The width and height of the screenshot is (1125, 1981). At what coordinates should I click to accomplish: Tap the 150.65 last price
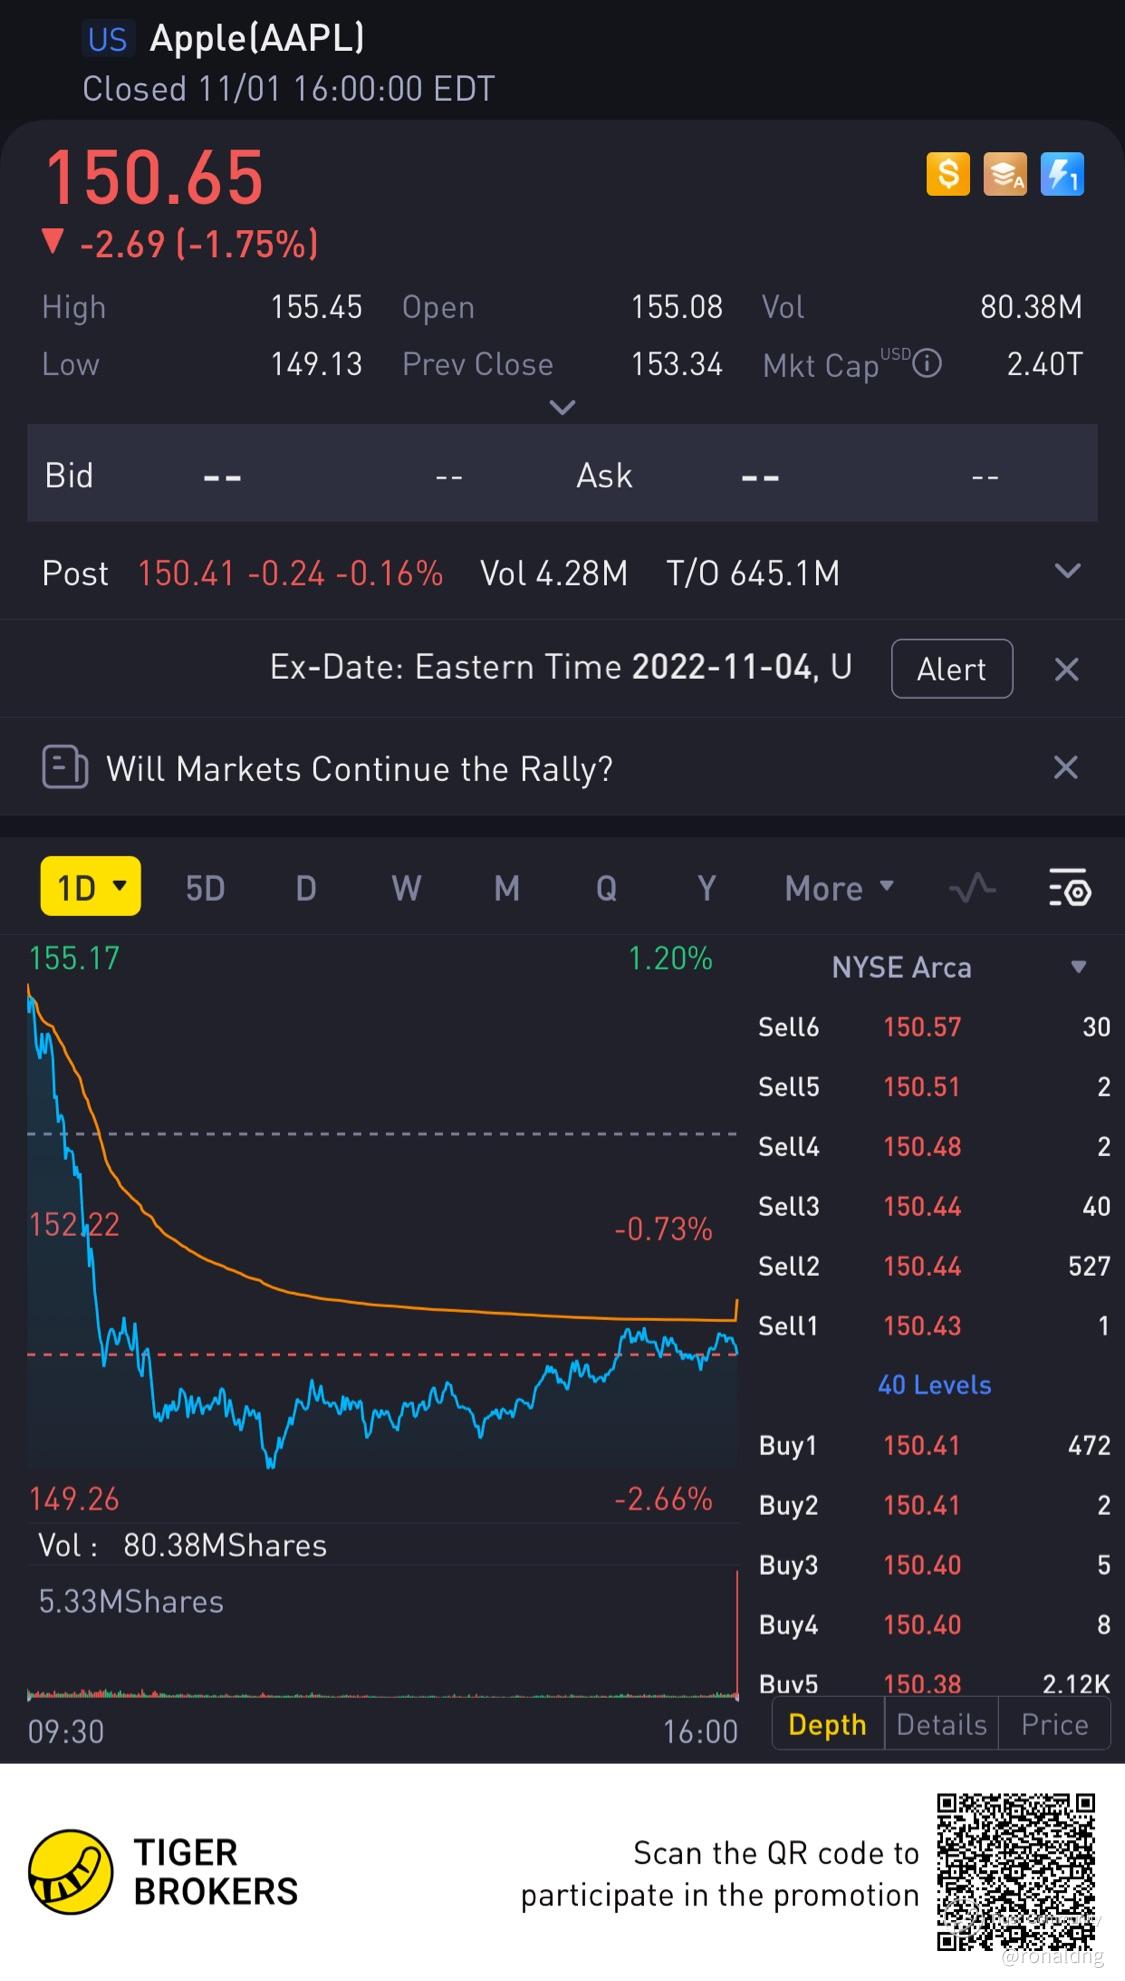click(x=154, y=178)
